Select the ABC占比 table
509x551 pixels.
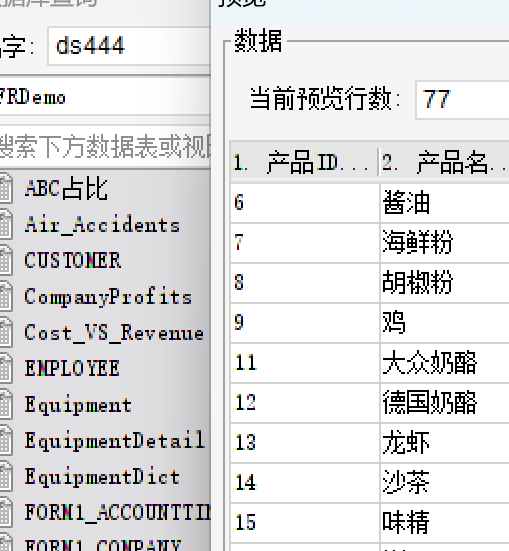[x=66, y=189]
